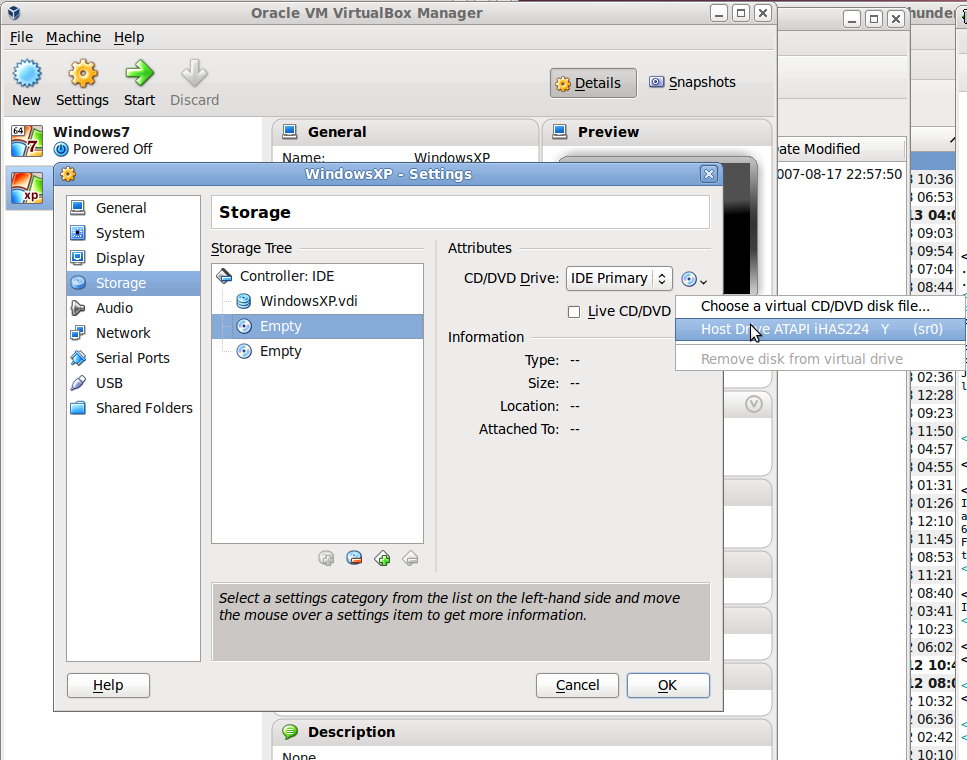Switch to the Details view button
967x760 pixels.
[593, 83]
